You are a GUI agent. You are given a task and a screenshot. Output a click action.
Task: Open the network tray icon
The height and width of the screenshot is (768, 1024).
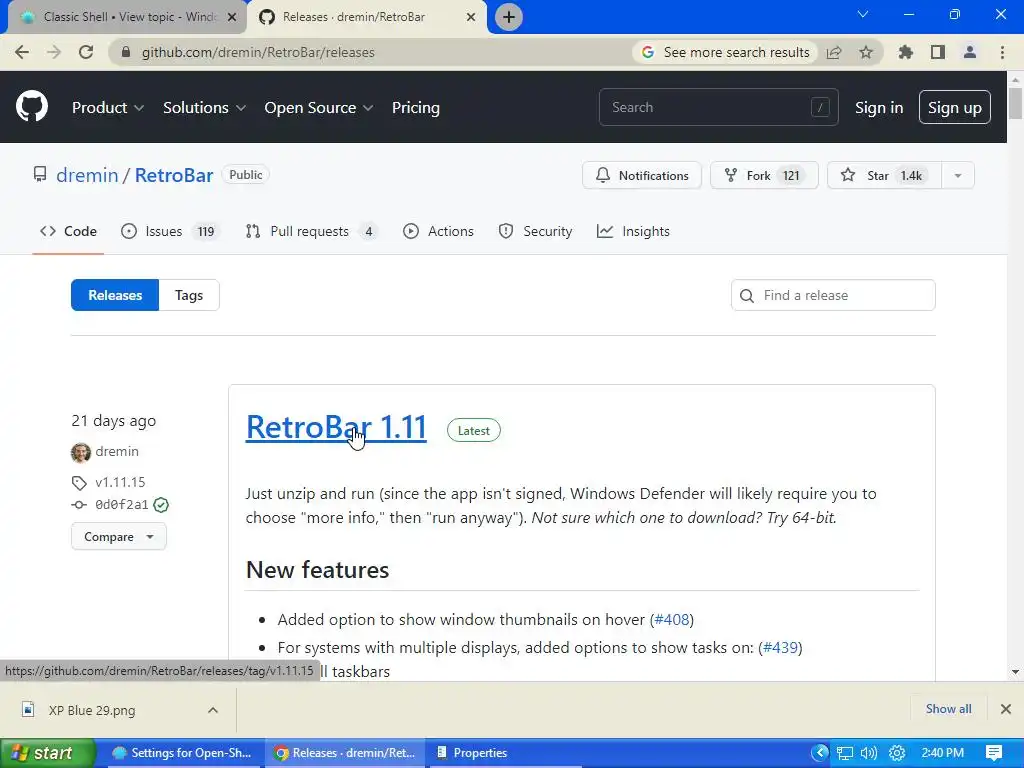(844, 753)
